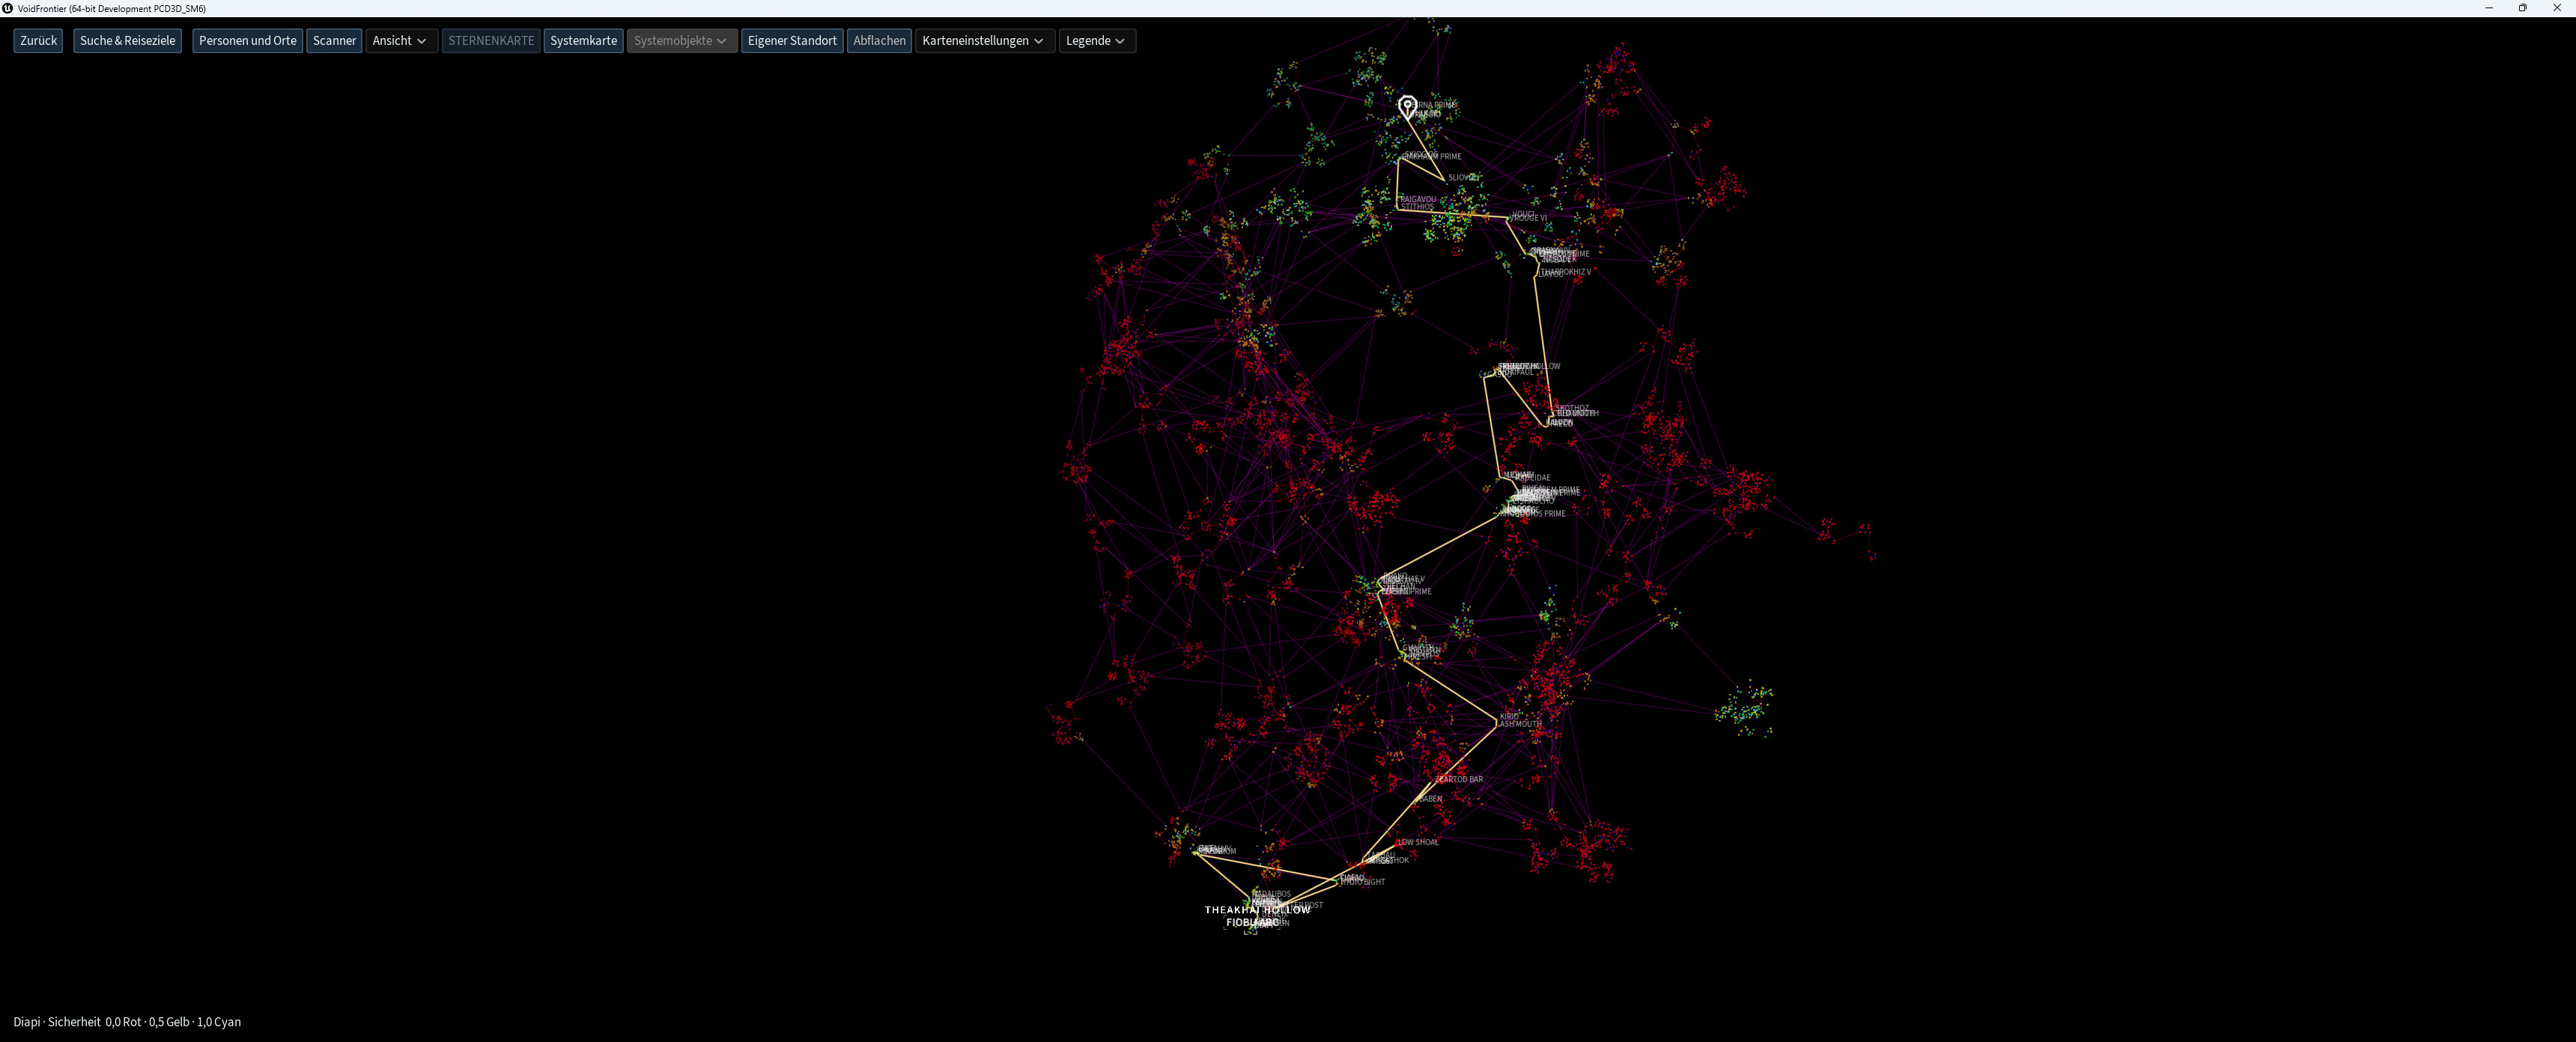Select the ASH MOUTH system label
This screenshot has height=1042, width=2576.
pos(1520,724)
